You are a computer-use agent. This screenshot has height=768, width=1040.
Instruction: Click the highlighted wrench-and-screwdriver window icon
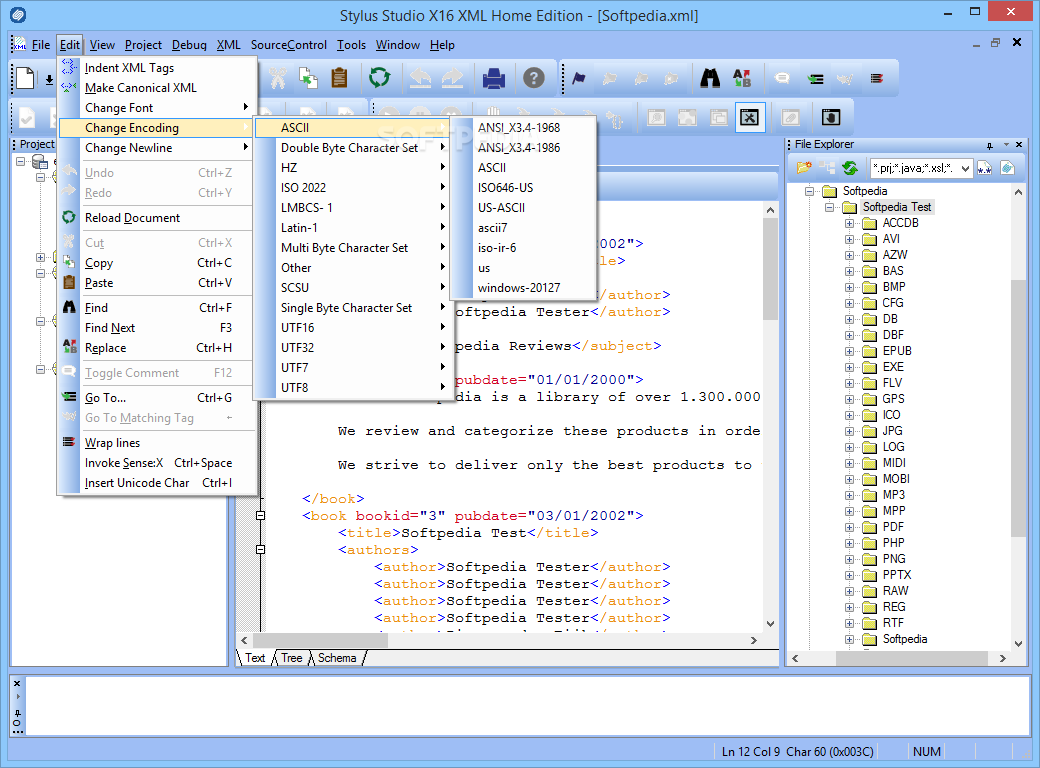749,118
